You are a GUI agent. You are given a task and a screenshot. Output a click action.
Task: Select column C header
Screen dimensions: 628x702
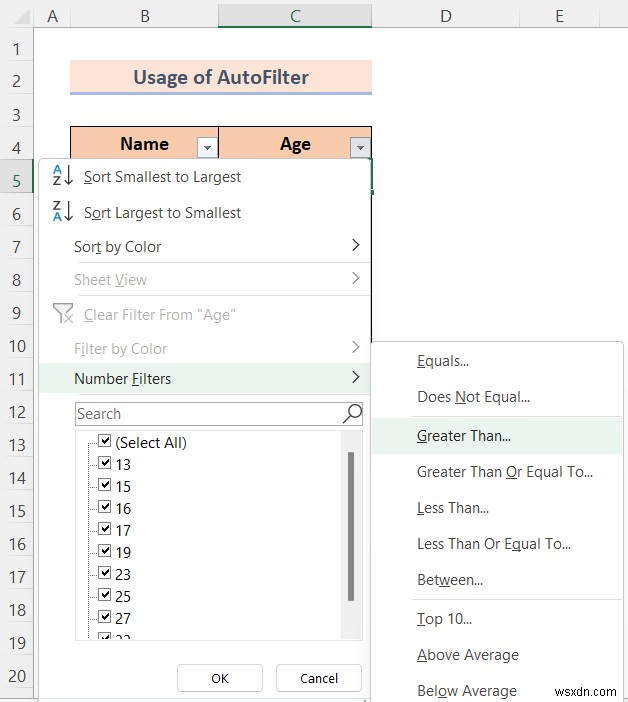(x=295, y=16)
